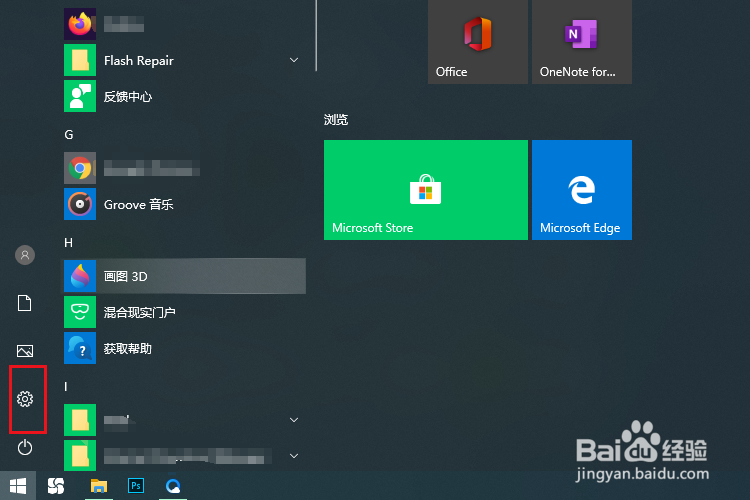Open the Microsoft Edge tile
This screenshot has width=750, height=500.
(x=582, y=190)
